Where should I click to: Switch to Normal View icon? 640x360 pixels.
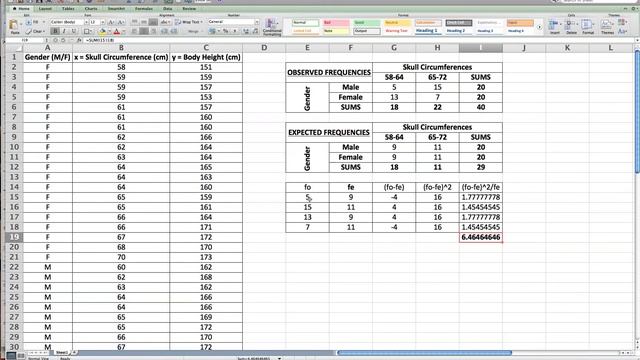(x=11, y=356)
